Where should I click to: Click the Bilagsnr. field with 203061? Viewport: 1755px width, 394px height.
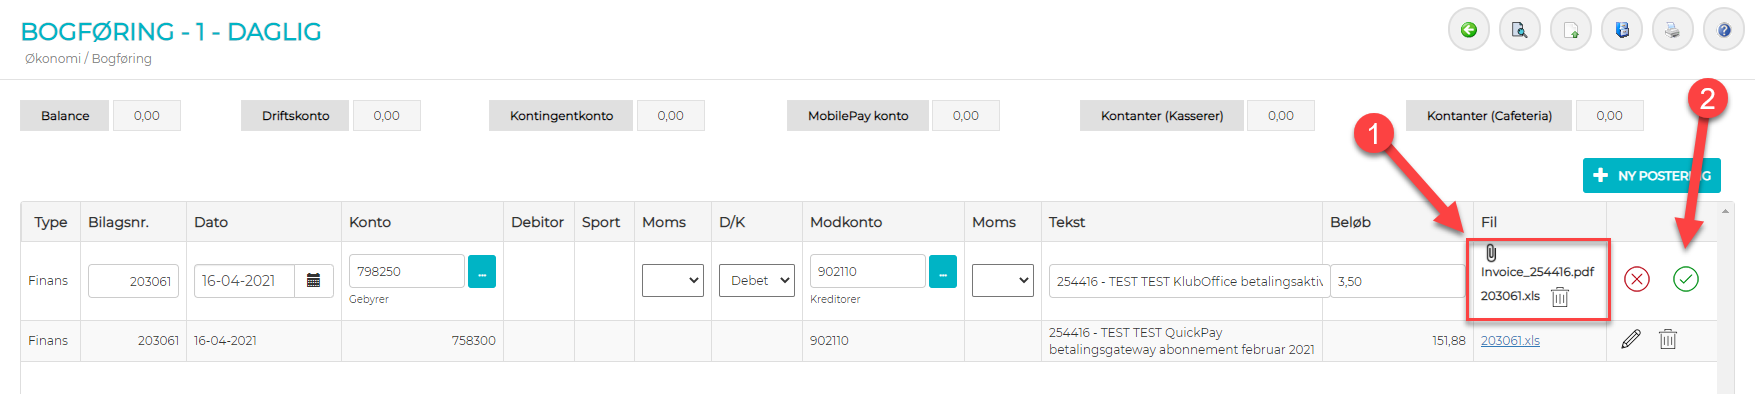tap(134, 281)
